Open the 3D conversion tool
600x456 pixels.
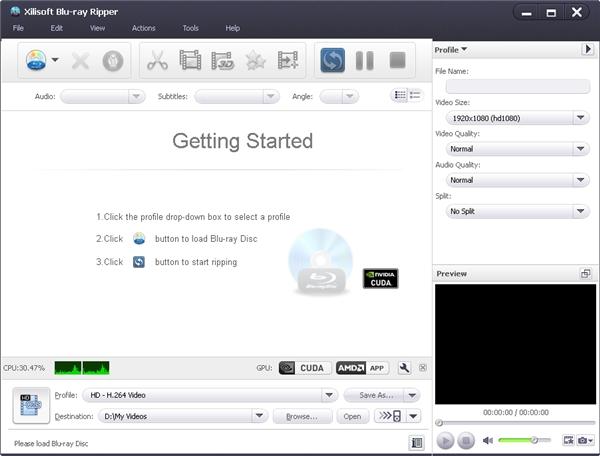coord(222,60)
